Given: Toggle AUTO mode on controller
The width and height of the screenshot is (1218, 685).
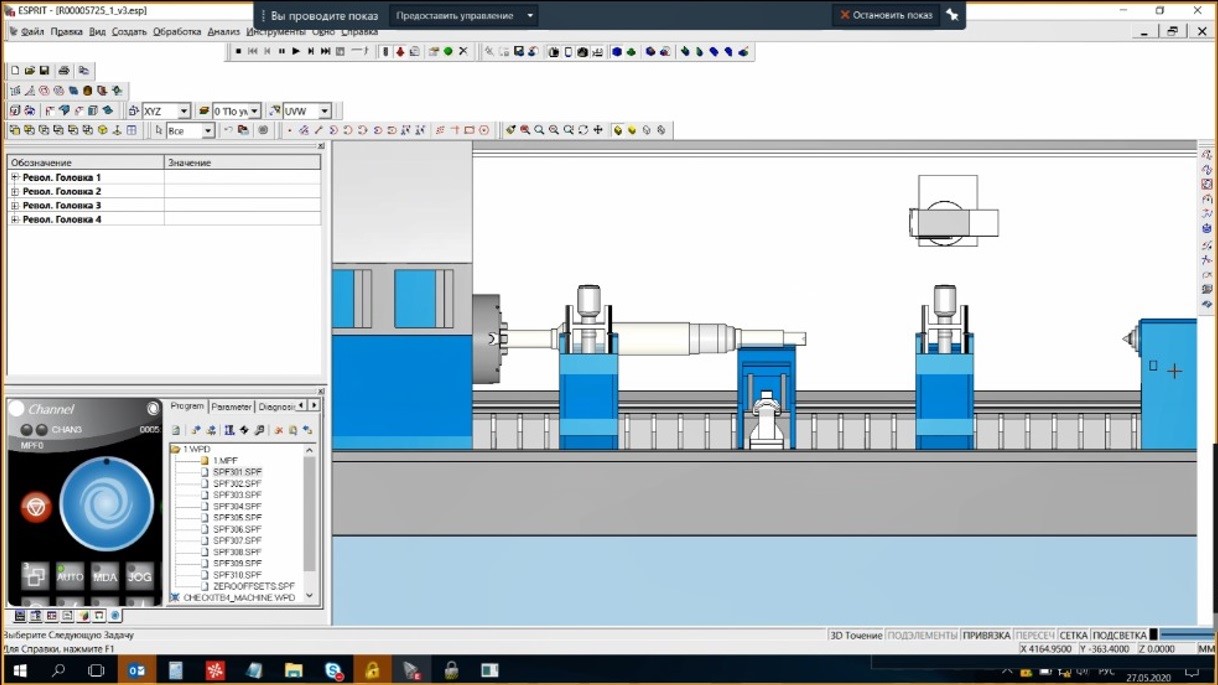Looking at the screenshot, I should point(70,576).
